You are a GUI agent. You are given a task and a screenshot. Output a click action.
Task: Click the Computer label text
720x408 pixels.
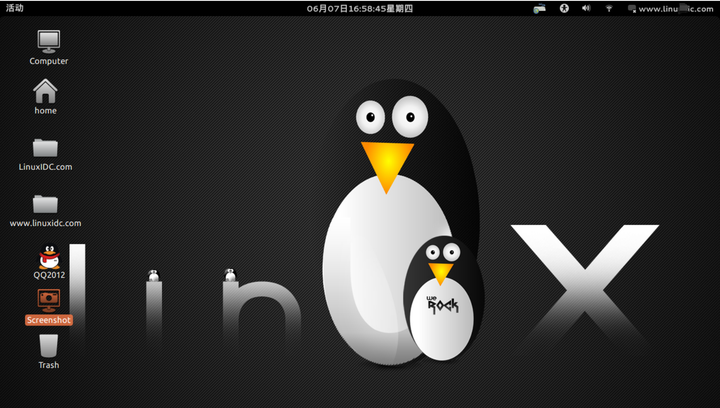49,61
